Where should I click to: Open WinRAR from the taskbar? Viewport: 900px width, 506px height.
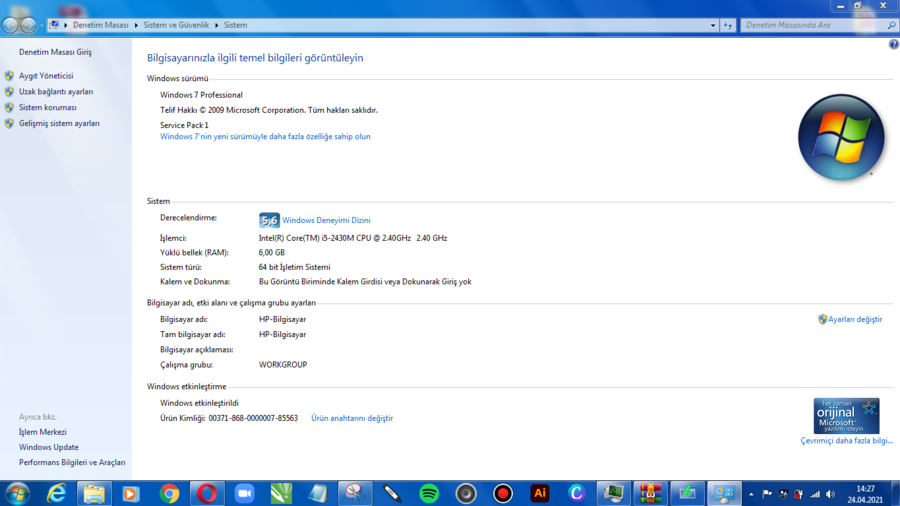[650, 493]
